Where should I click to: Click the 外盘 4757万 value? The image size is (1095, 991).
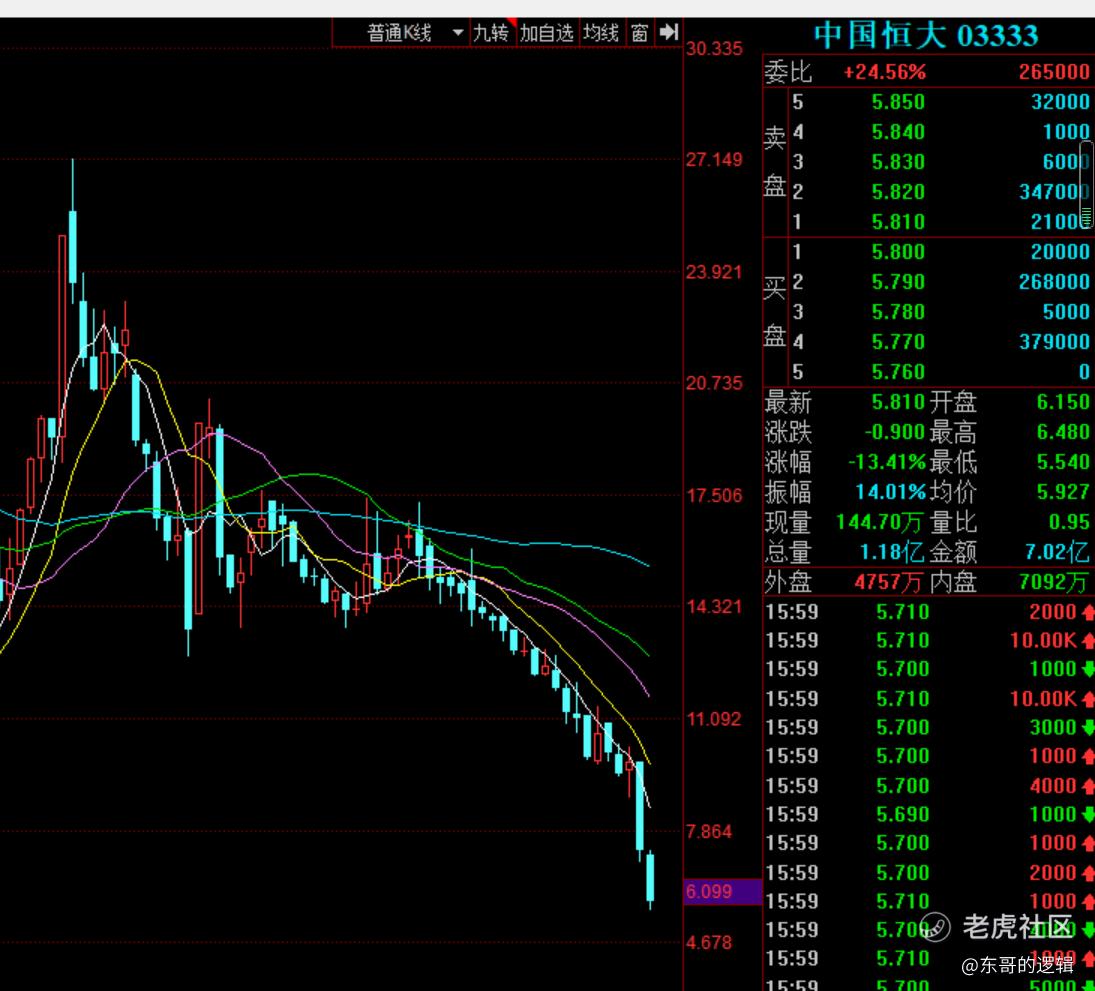coord(888,582)
